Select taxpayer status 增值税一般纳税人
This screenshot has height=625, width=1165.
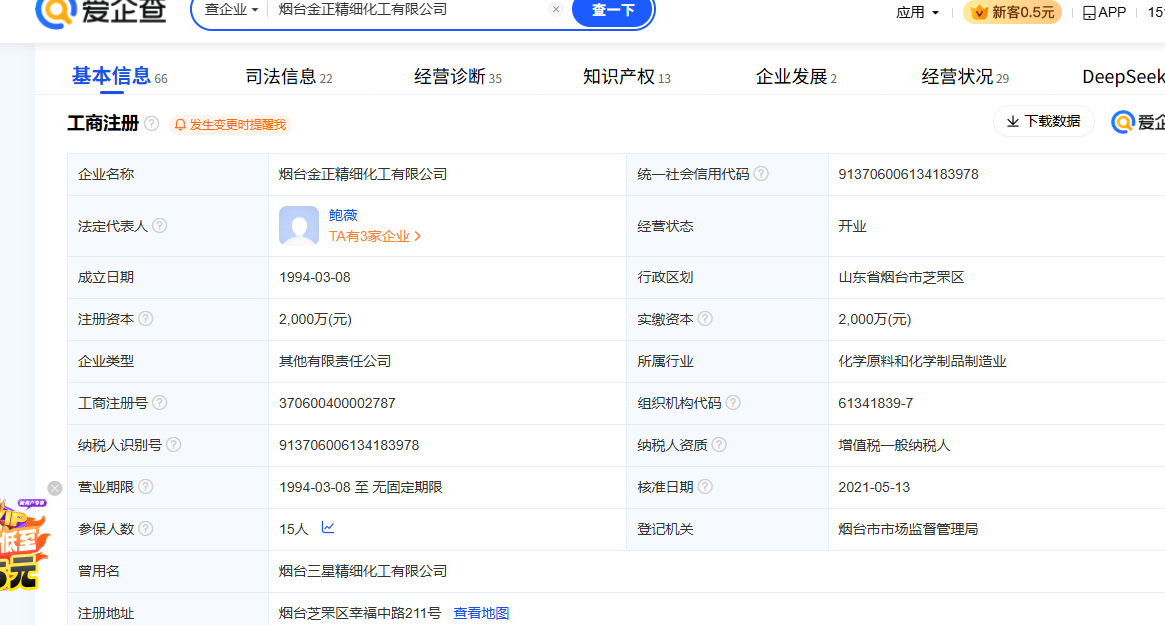(894, 445)
